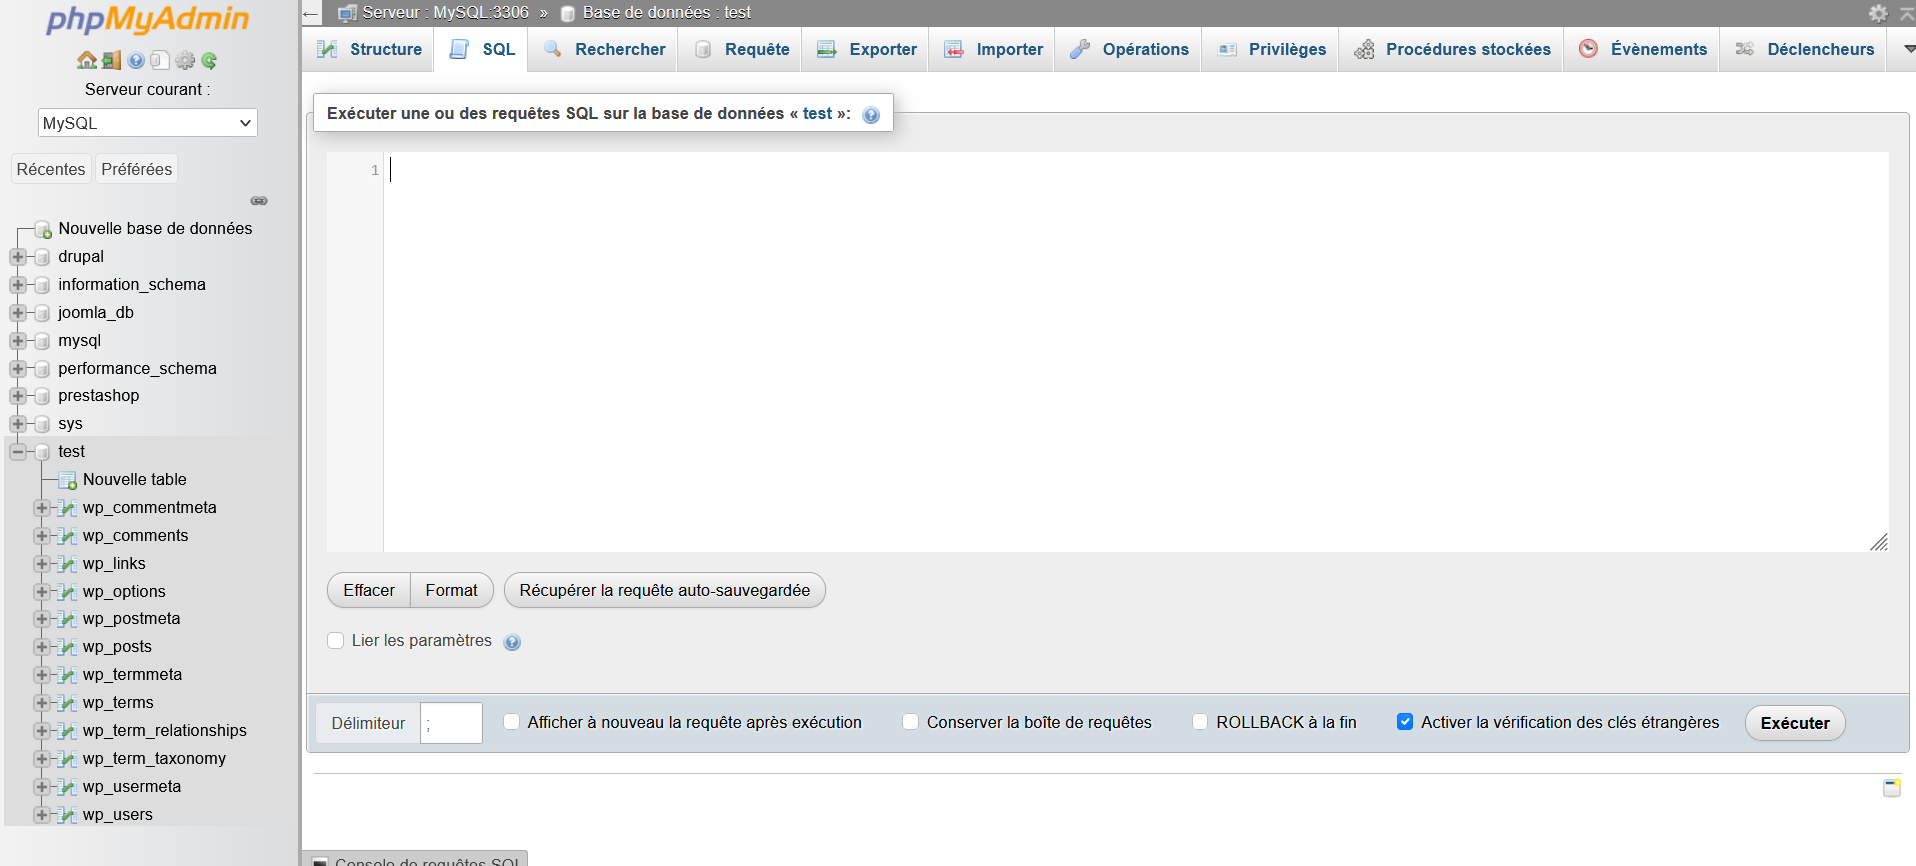Click the Délimiteur input field

coord(451,723)
